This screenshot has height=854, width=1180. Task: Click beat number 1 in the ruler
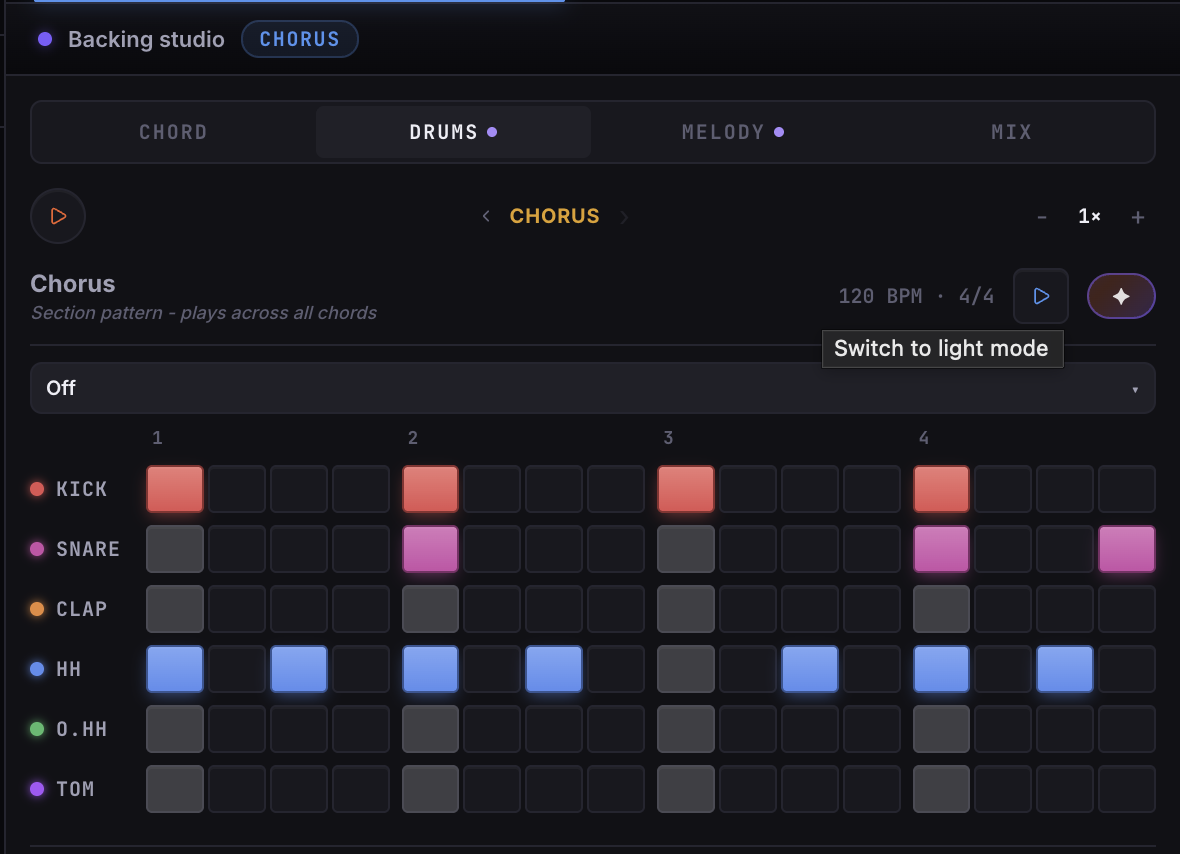click(157, 438)
